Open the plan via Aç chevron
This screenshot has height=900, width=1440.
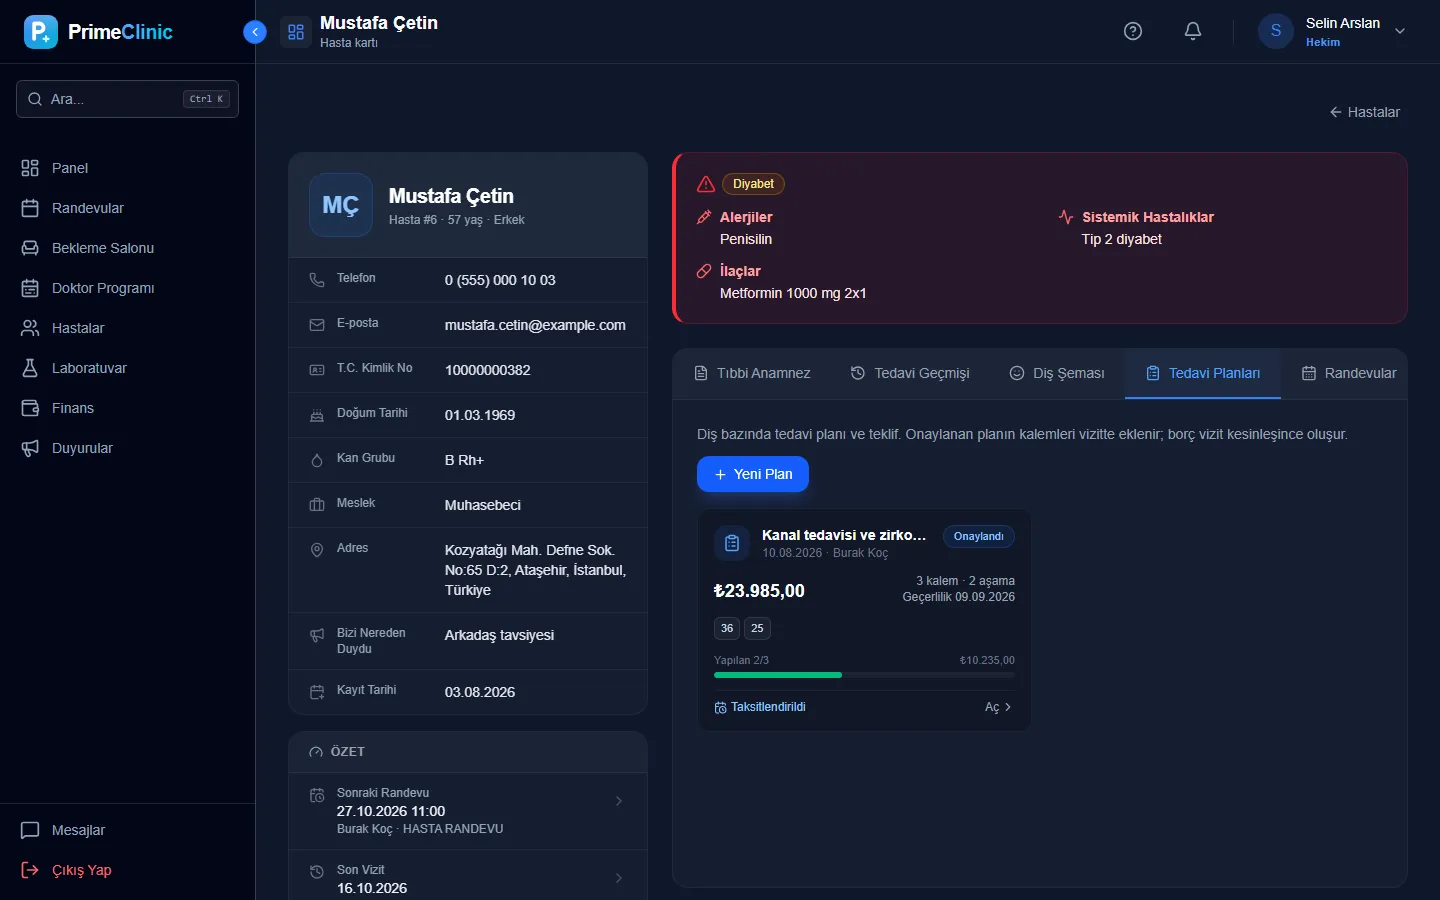coord(998,707)
